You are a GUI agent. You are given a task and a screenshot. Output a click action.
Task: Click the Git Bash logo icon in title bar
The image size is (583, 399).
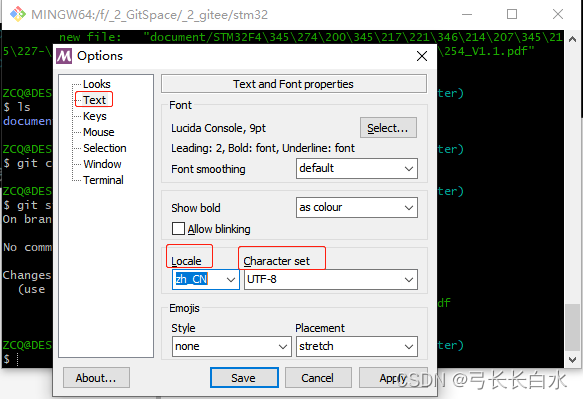click(x=17, y=15)
